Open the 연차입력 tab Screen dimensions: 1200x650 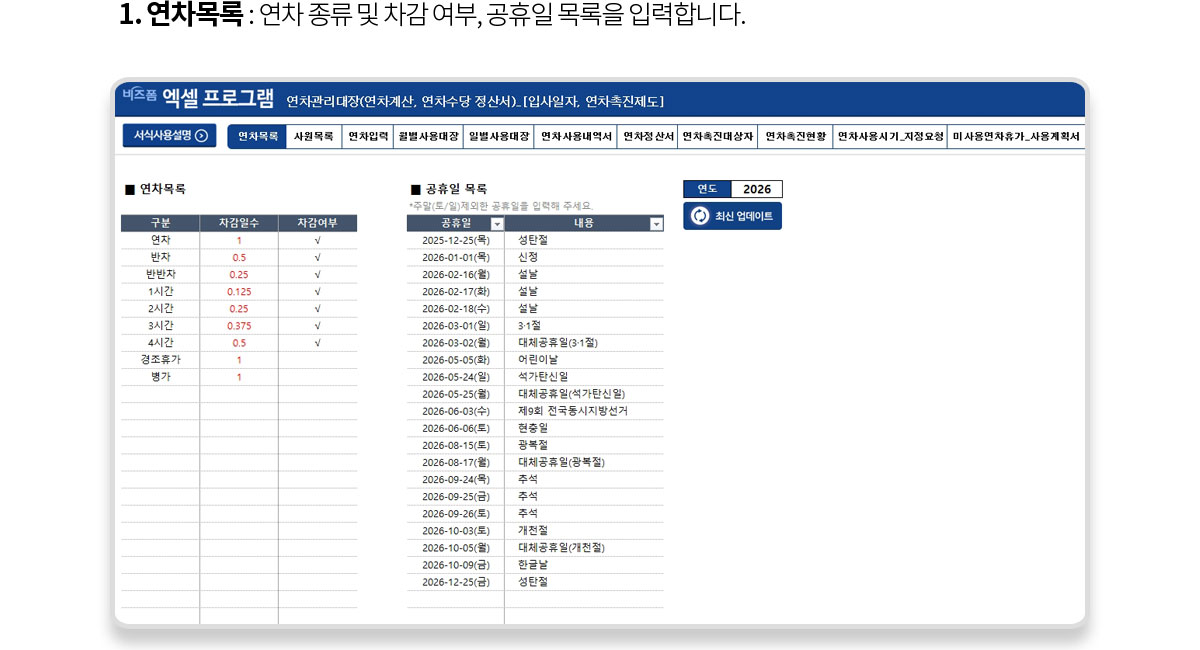click(x=368, y=137)
